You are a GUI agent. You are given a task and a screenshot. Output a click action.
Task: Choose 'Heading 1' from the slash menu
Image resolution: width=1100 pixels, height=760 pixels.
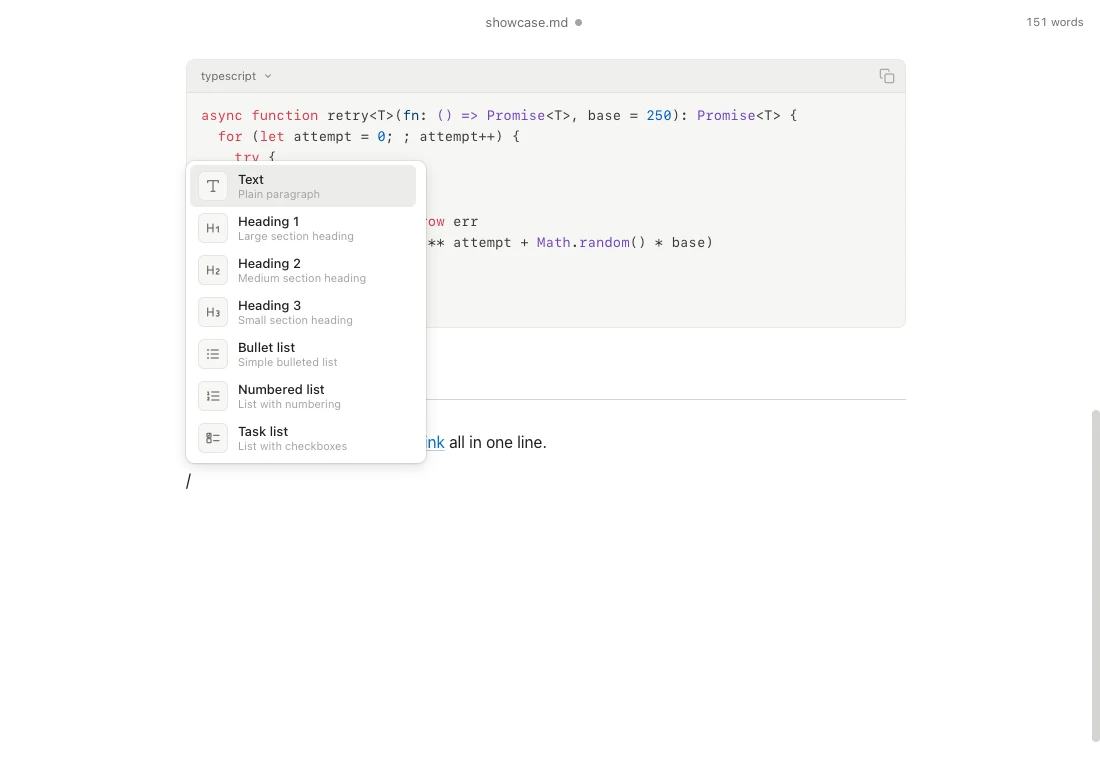pos(303,228)
